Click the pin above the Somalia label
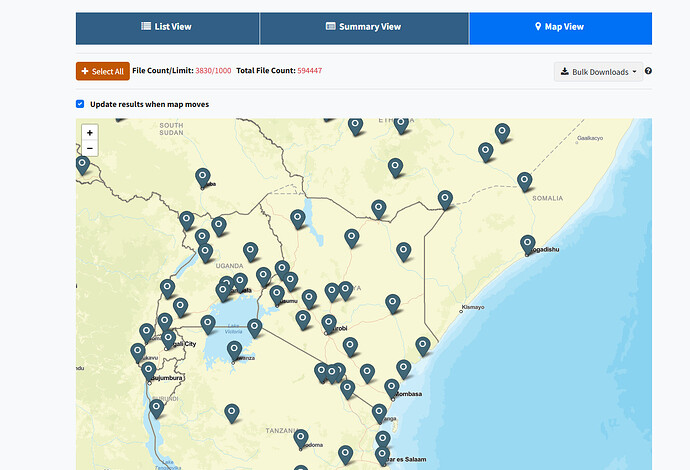690x470 pixels. coord(525,180)
